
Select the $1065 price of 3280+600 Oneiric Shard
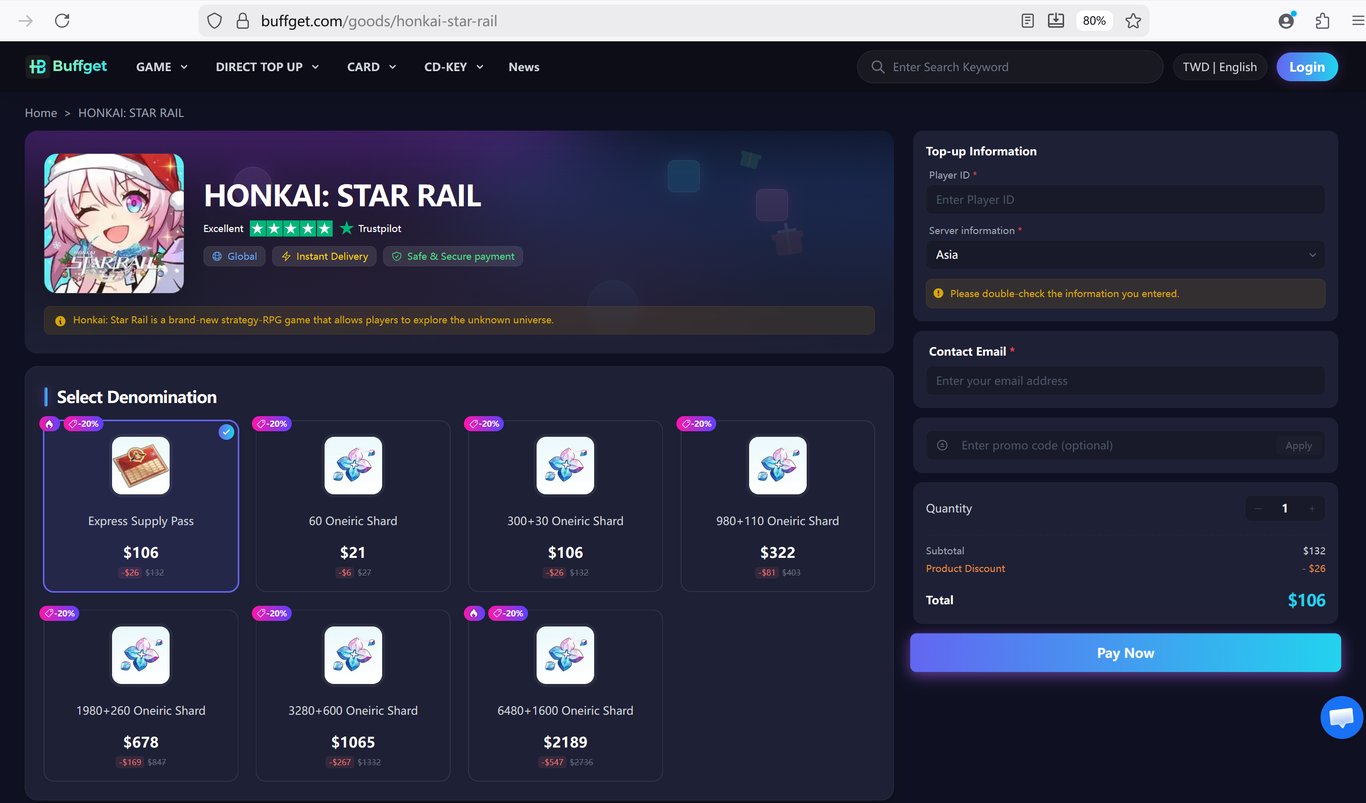point(353,742)
